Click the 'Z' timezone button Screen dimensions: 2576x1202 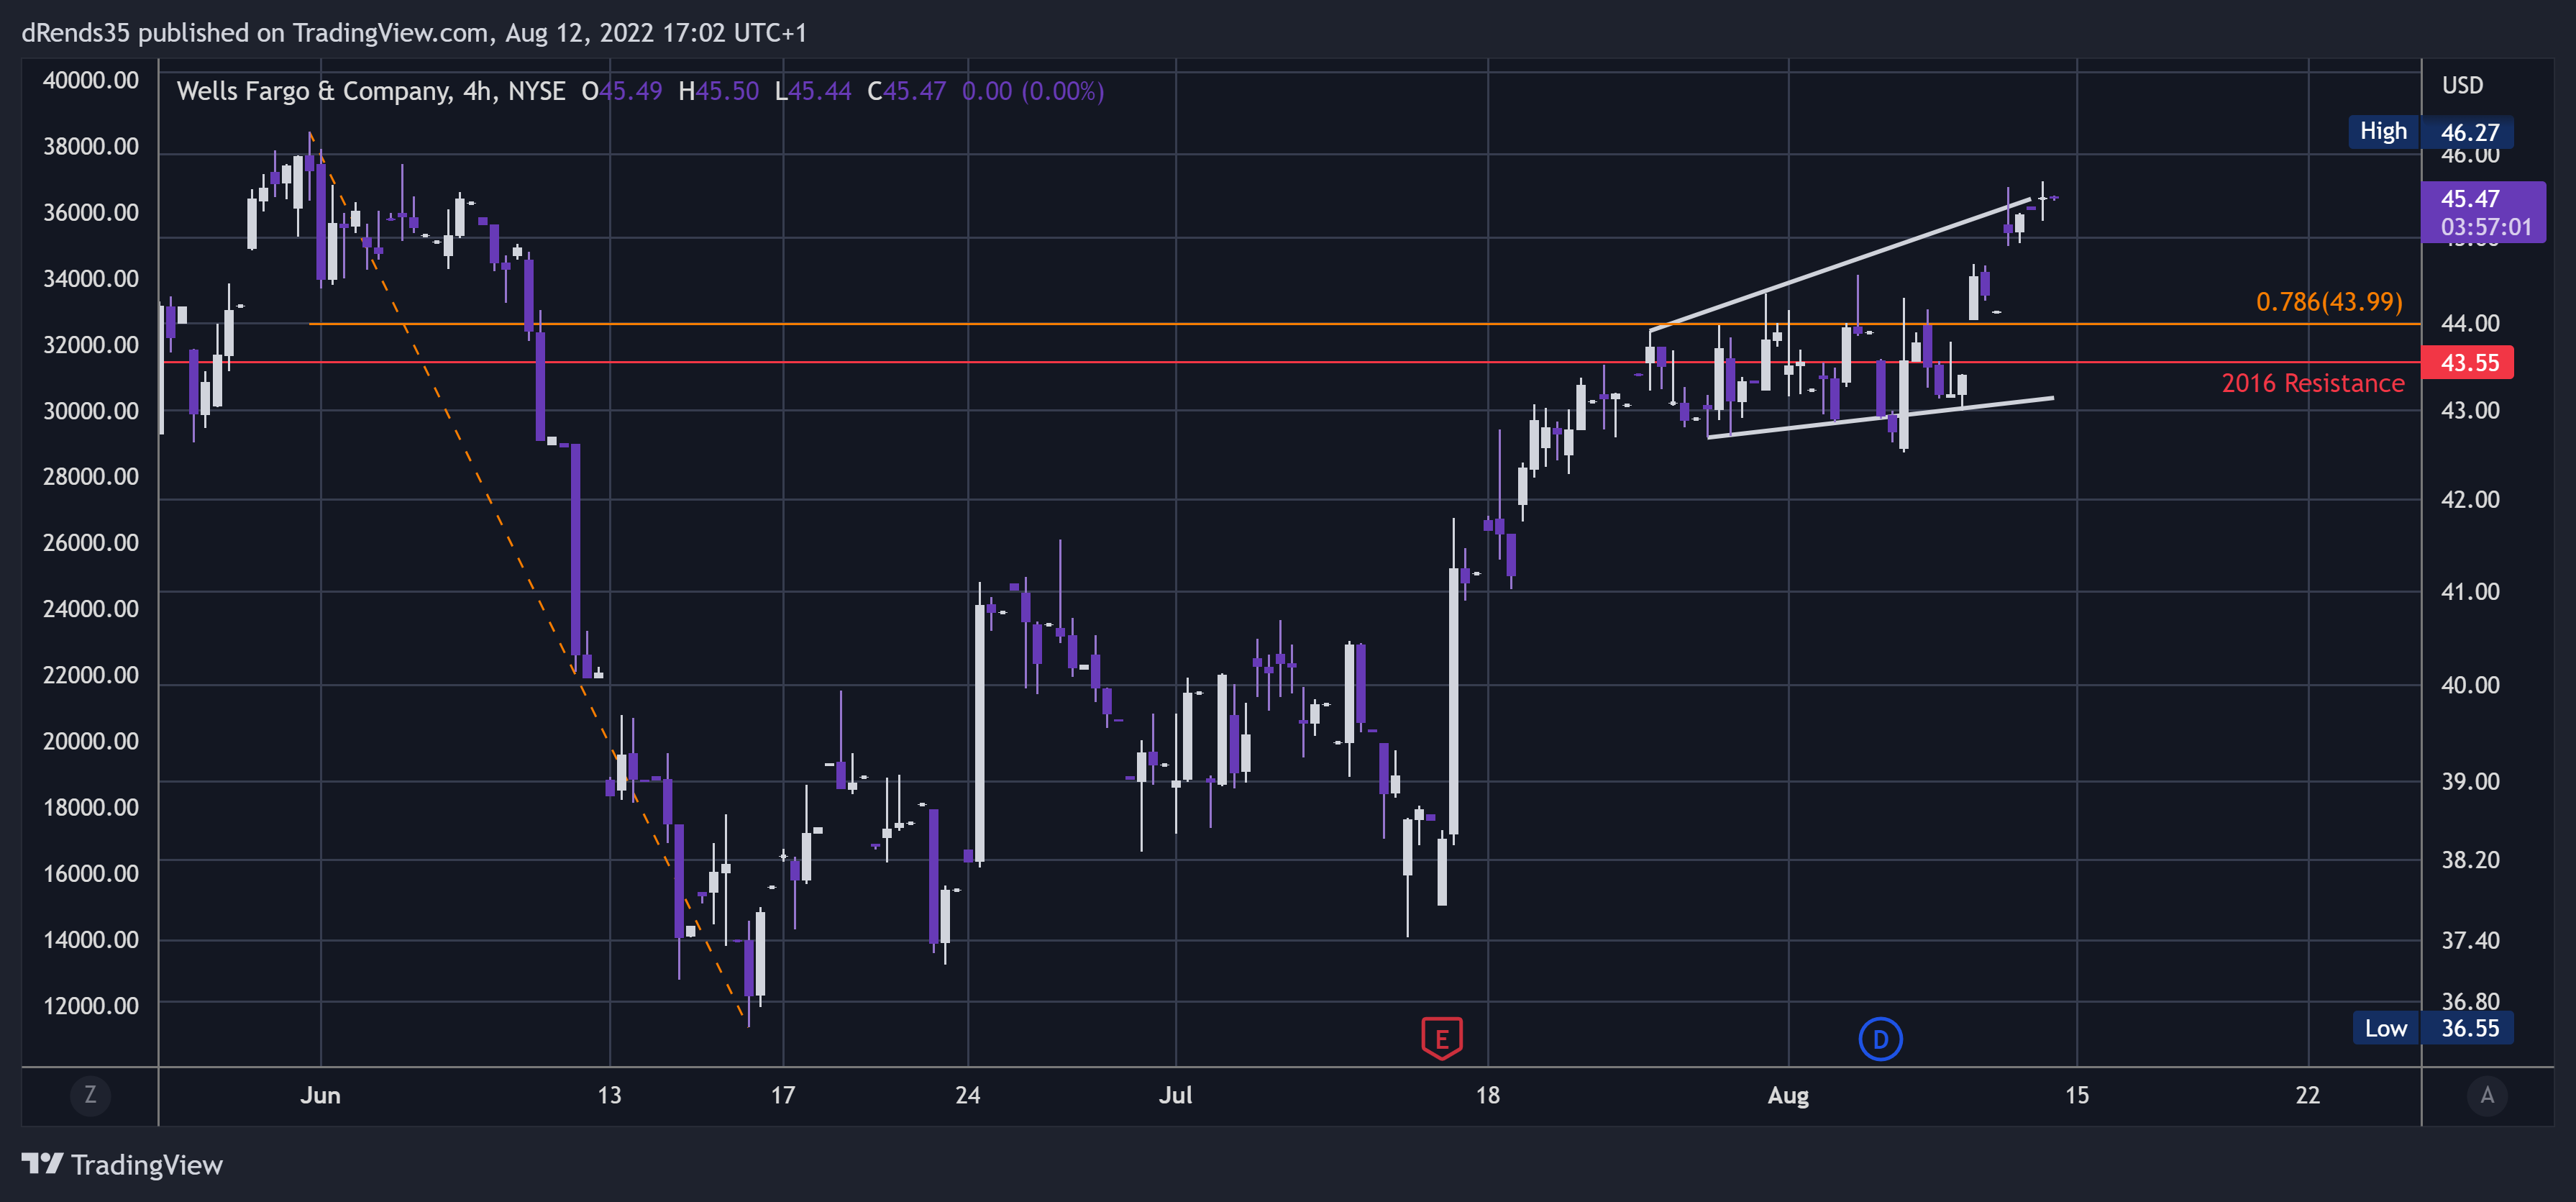90,1095
